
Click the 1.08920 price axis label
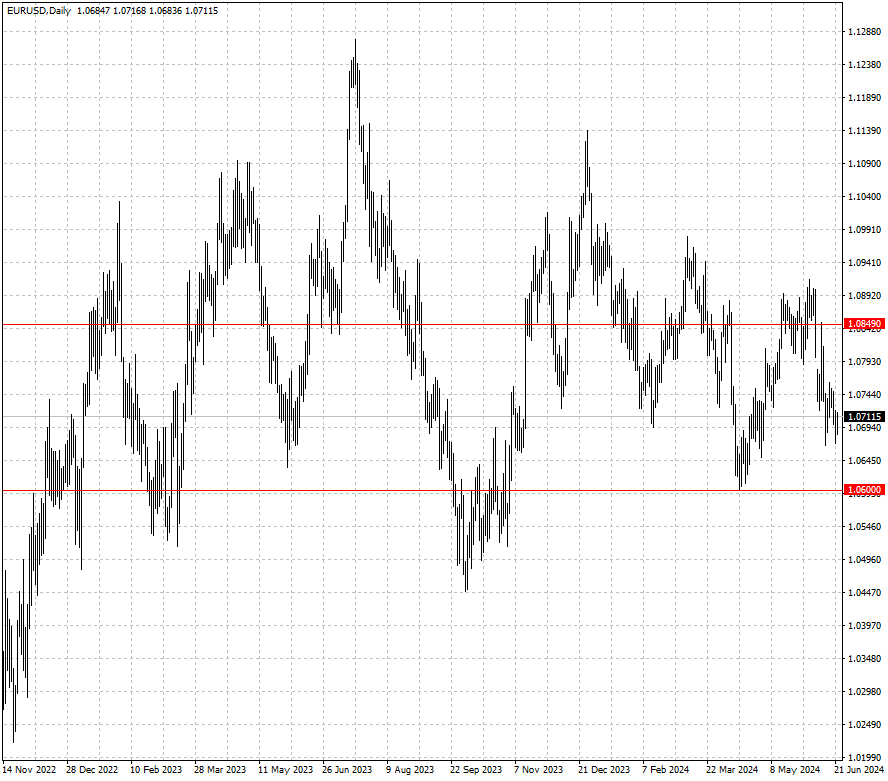coord(864,296)
